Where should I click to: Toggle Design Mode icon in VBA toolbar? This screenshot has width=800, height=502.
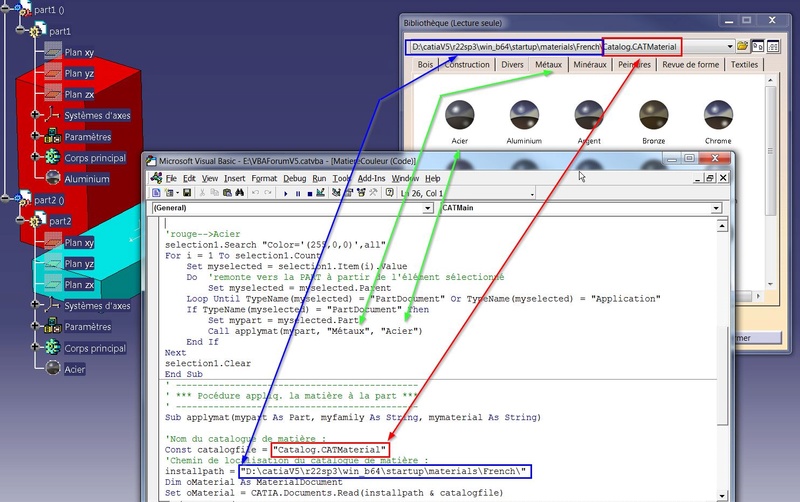pyautogui.click(x=320, y=193)
